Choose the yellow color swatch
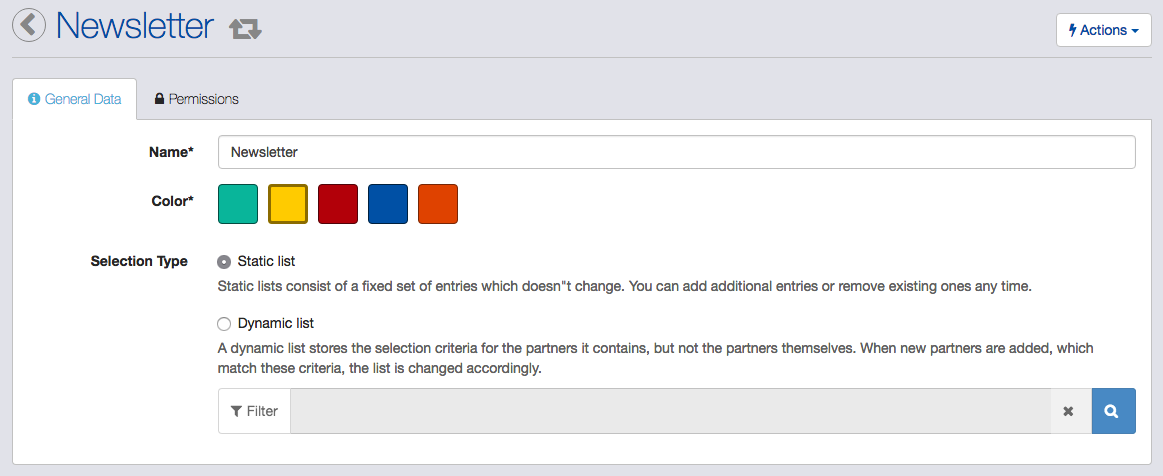Viewport: 1163px width, 476px height. [x=288, y=204]
